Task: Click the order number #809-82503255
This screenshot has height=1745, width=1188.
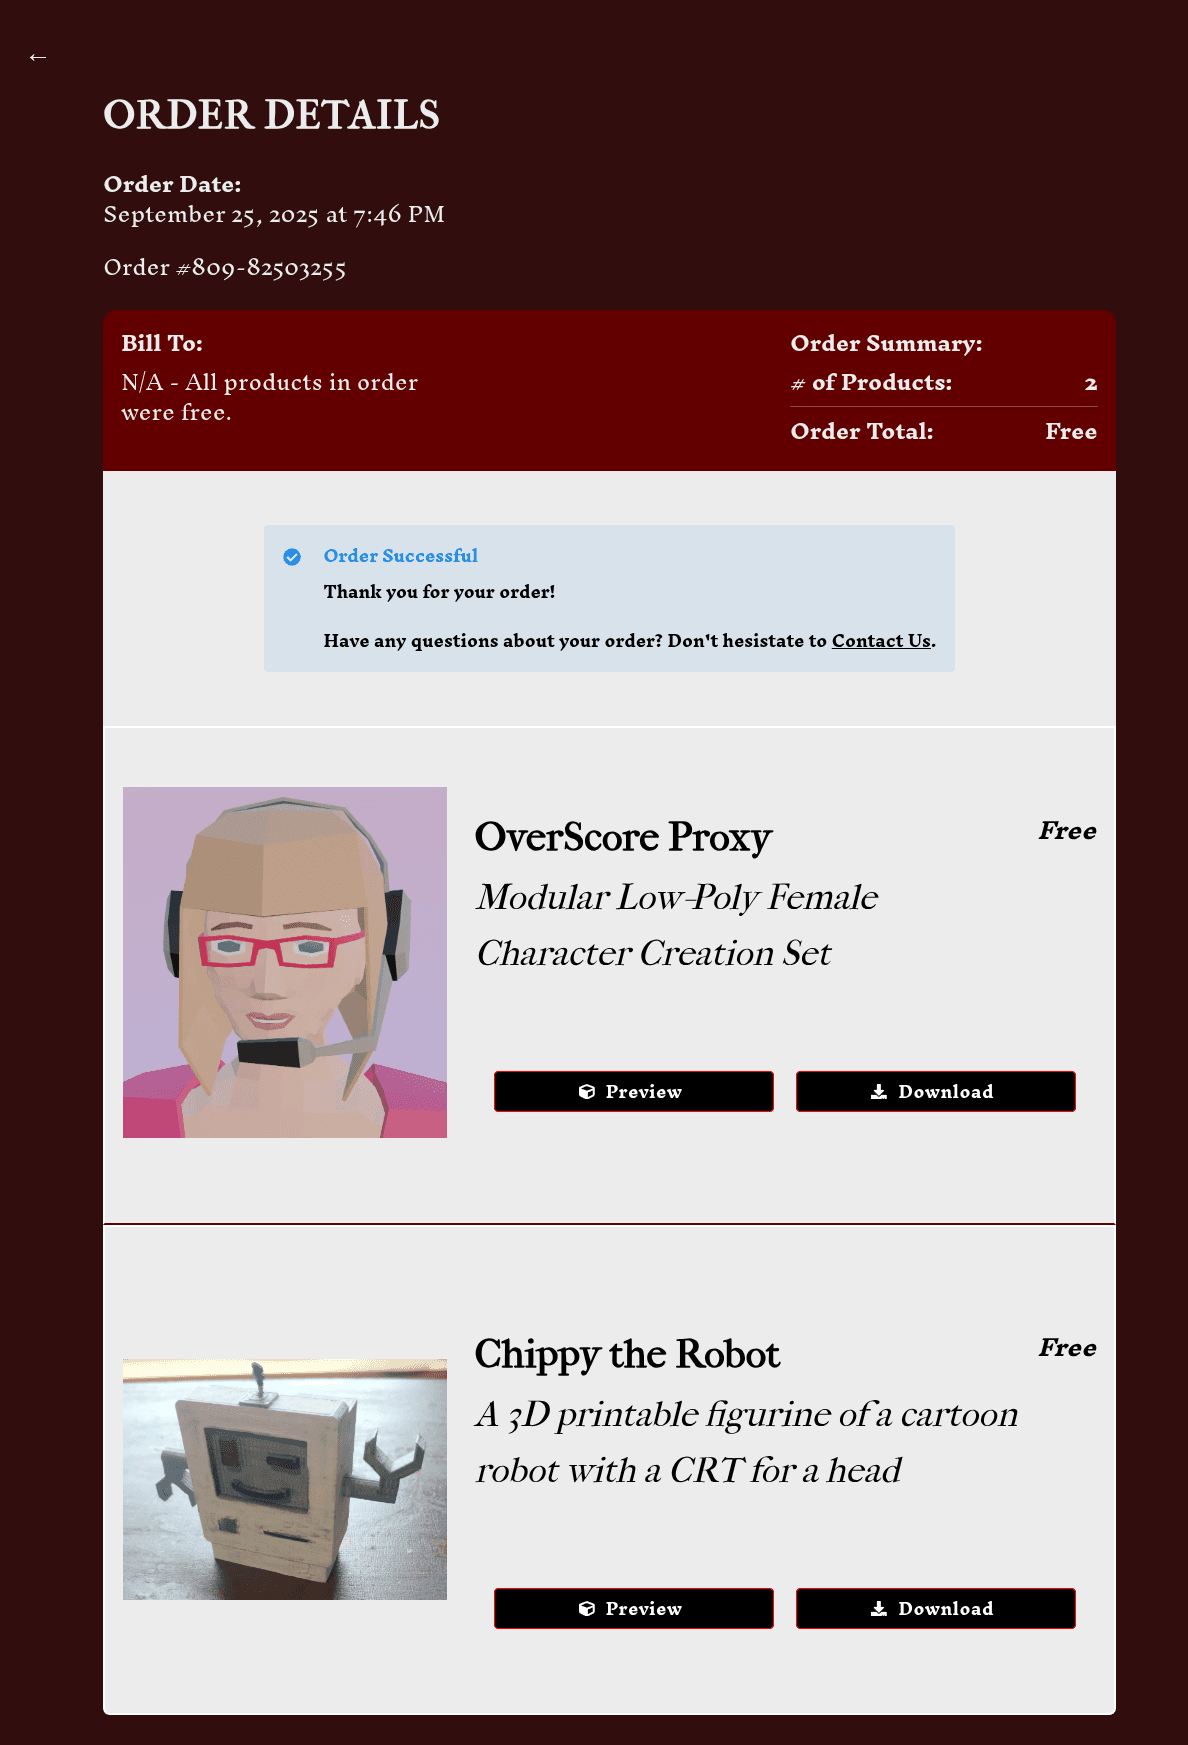Action: pyautogui.click(x=225, y=268)
